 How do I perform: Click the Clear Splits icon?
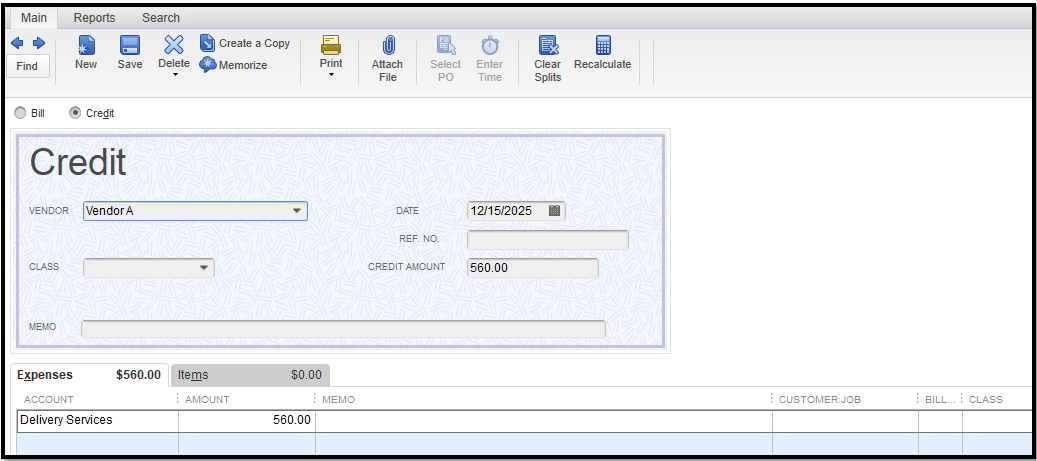(548, 45)
